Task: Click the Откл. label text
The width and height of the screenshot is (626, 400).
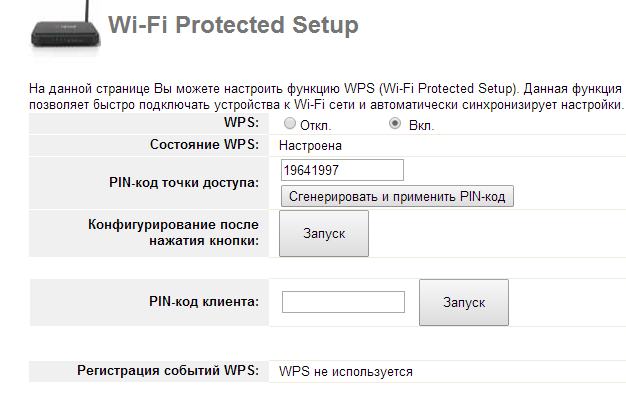Action: pyautogui.click(x=315, y=126)
